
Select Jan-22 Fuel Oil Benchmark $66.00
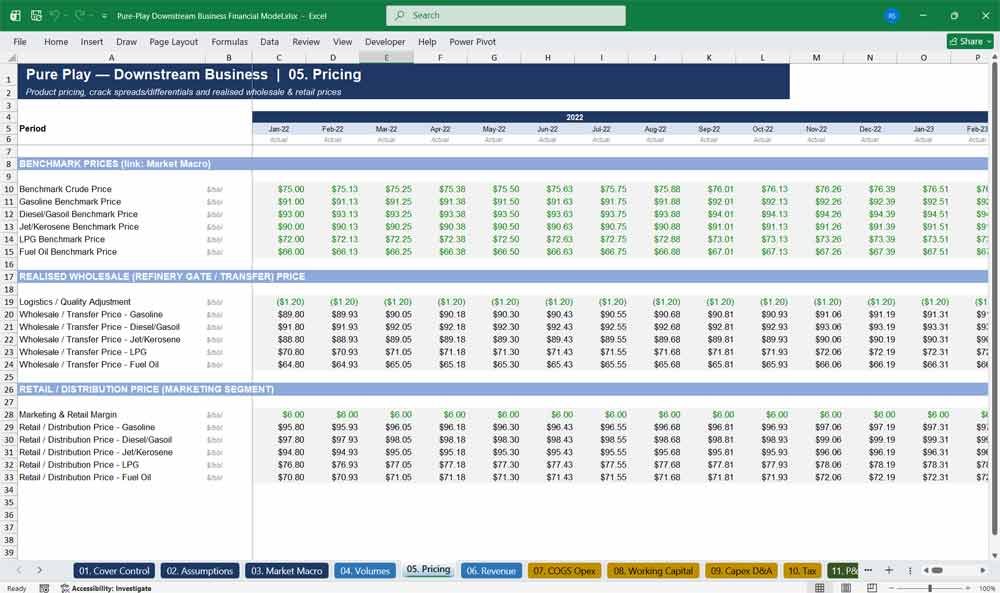(x=279, y=252)
